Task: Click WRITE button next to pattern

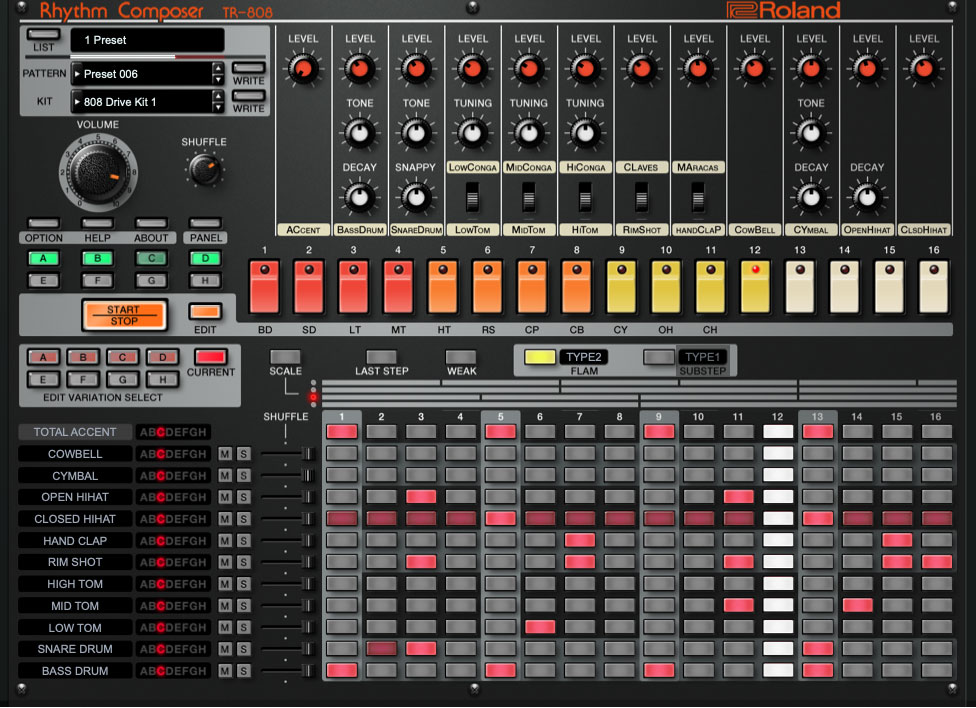Action: click(248, 67)
